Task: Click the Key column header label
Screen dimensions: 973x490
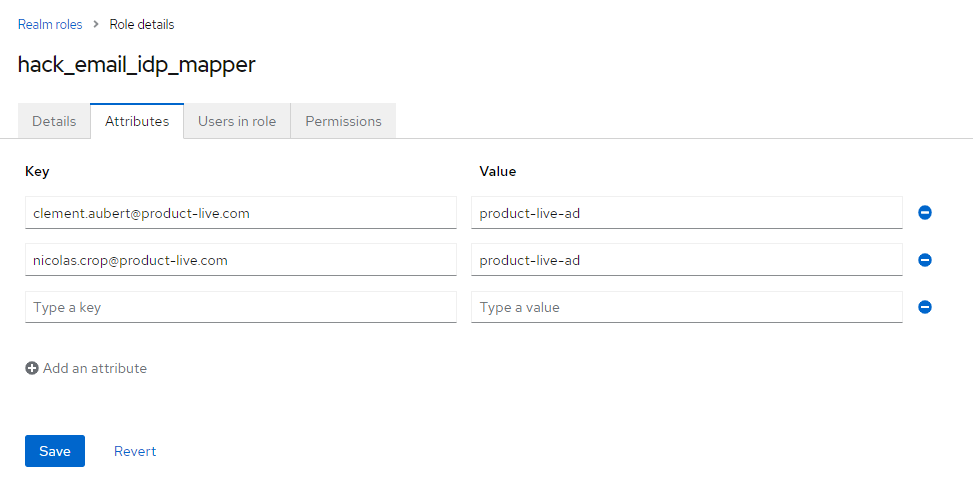Action: [x=37, y=171]
